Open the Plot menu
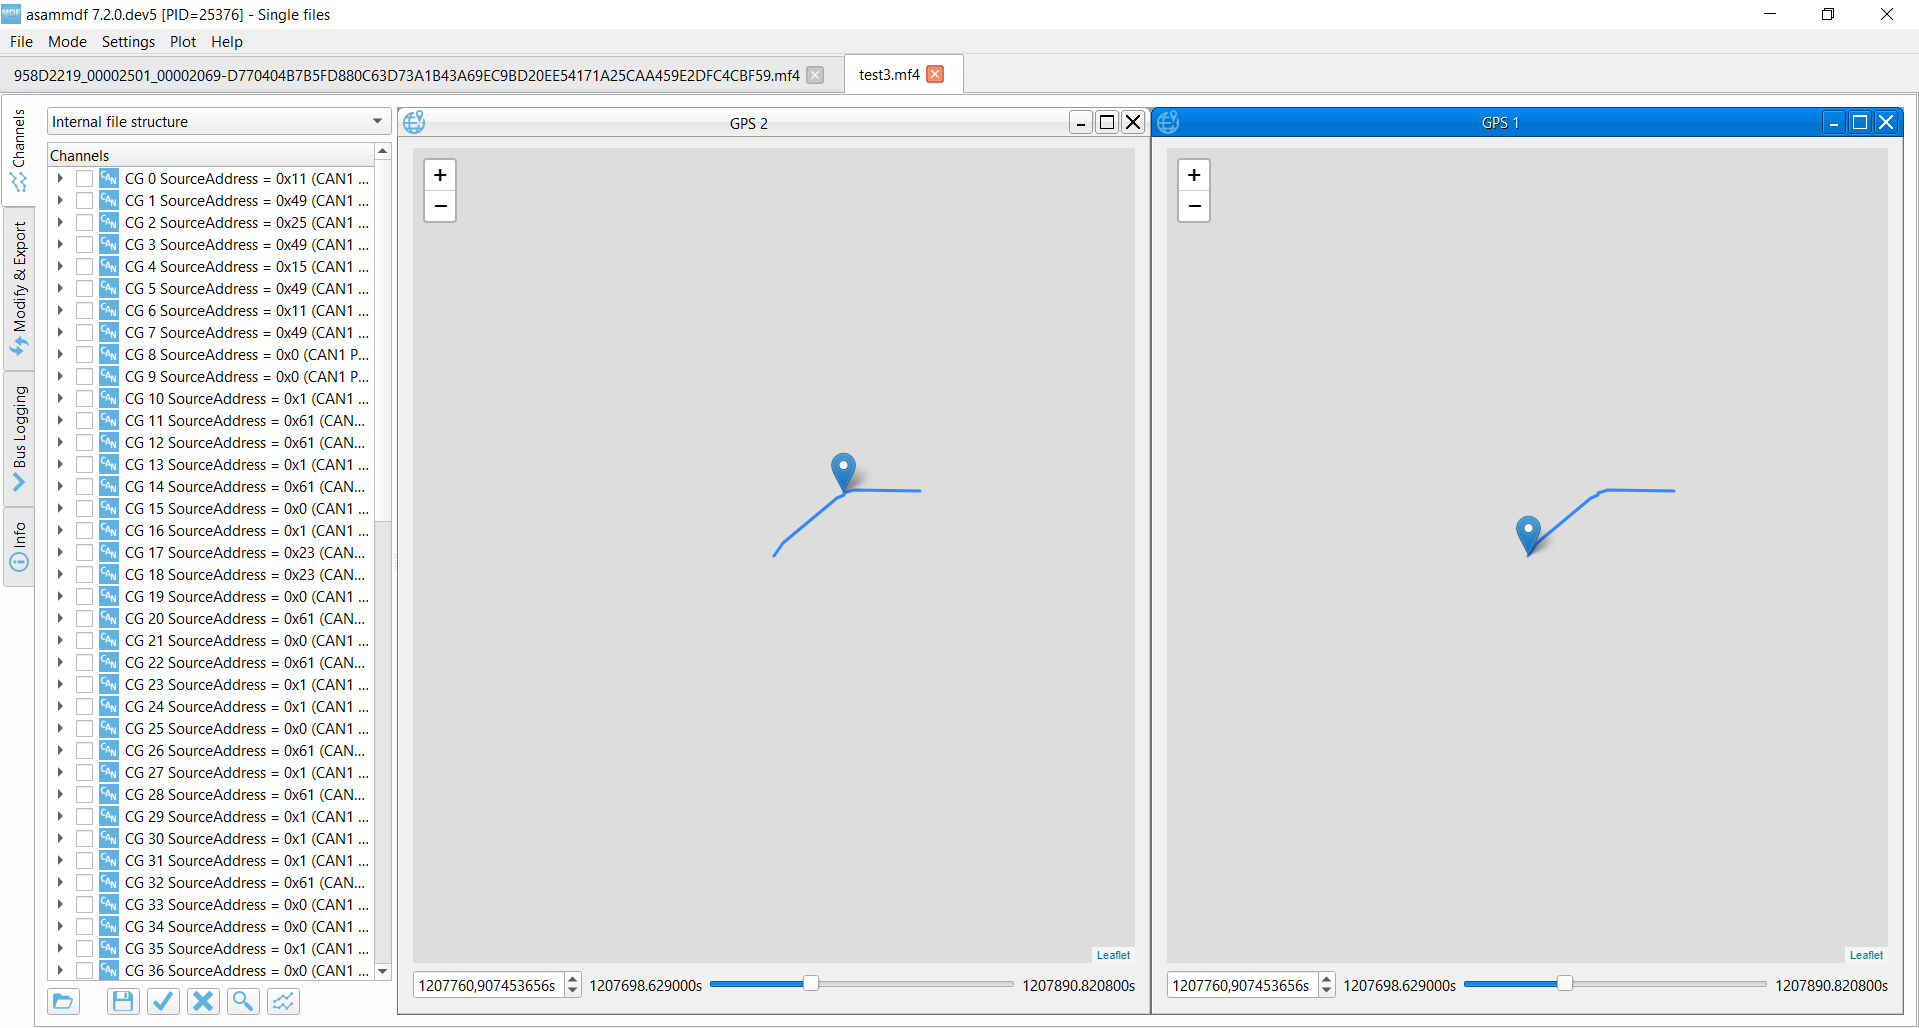Image resolution: width=1919 pixels, height=1028 pixels. click(183, 41)
